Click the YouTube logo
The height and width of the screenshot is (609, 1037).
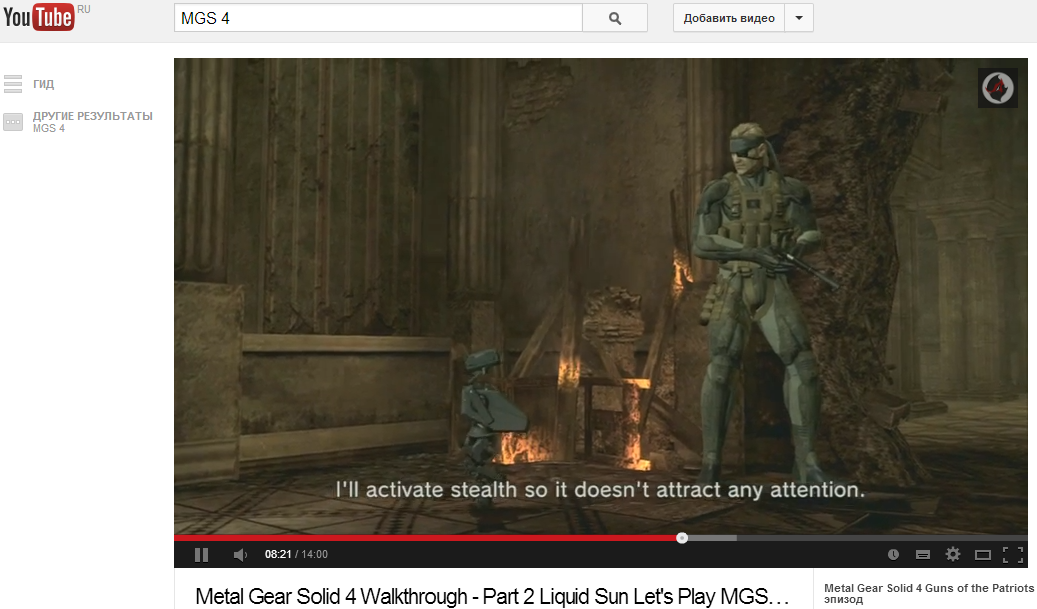(x=38, y=17)
